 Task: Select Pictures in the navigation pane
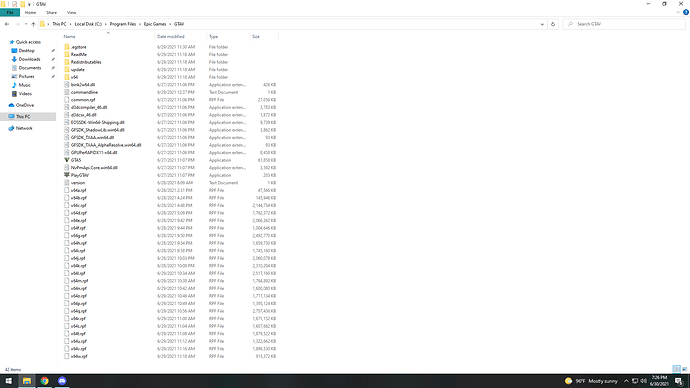pos(26,77)
